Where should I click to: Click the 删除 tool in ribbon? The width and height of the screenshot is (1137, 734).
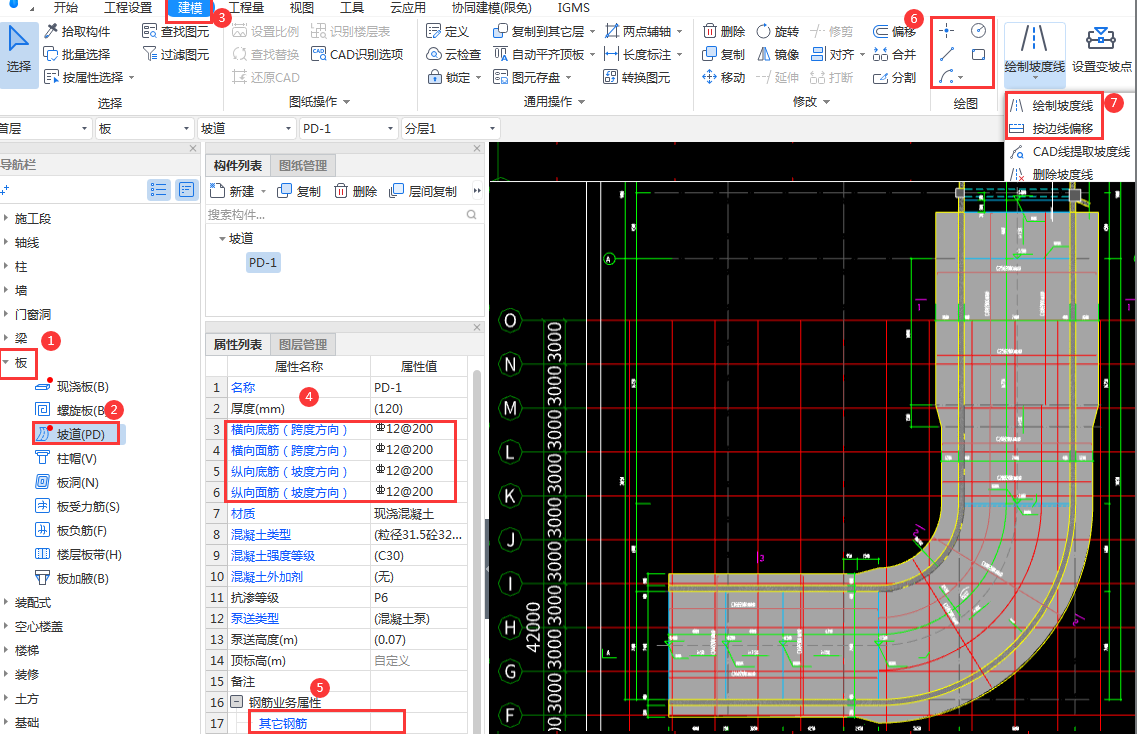pos(724,31)
